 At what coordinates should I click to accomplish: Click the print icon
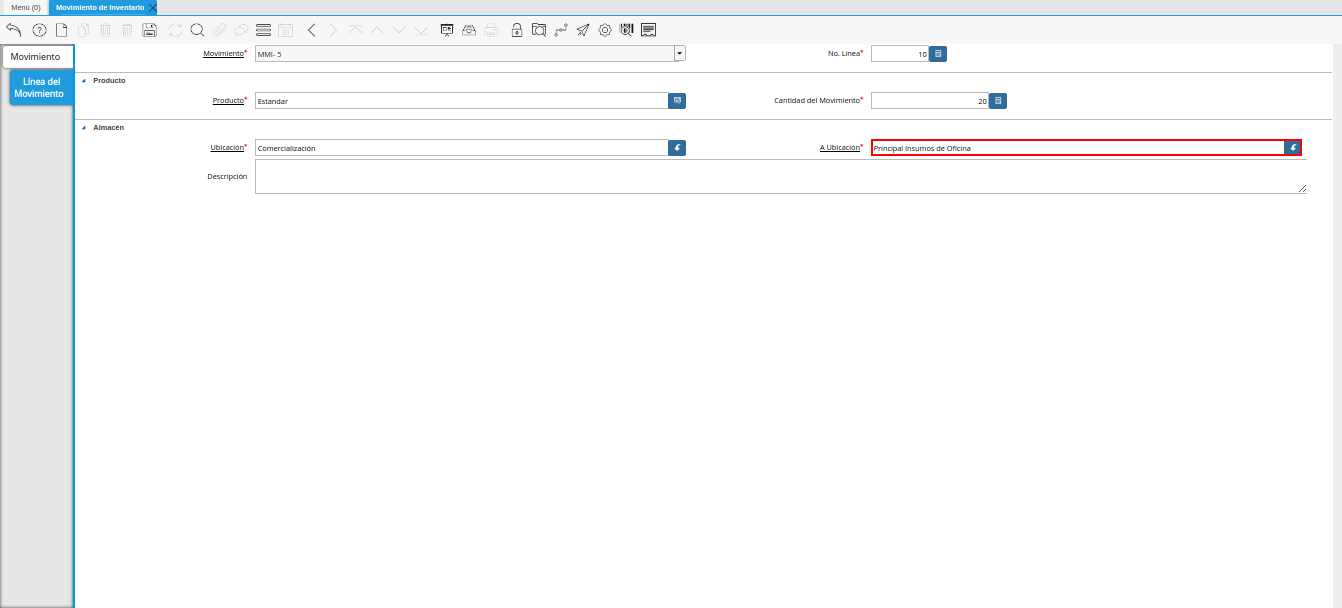[x=491, y=30]
